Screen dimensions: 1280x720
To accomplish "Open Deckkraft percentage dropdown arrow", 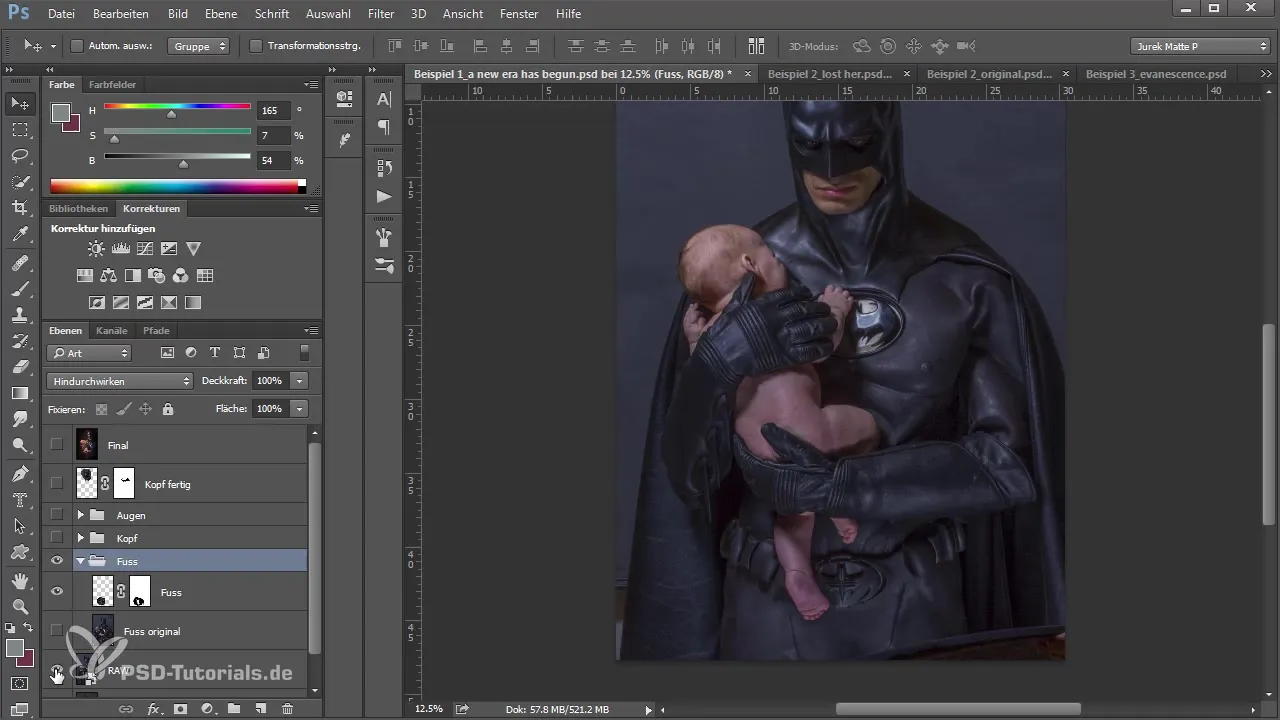I will click(x=299, y=381).
